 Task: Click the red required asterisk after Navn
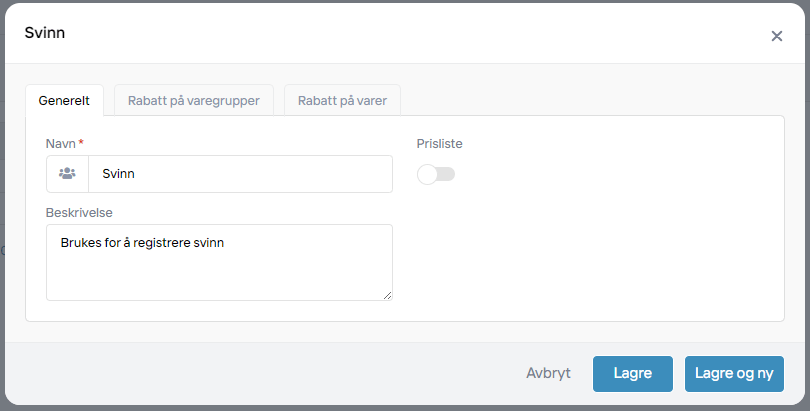(x=81, y=143)
